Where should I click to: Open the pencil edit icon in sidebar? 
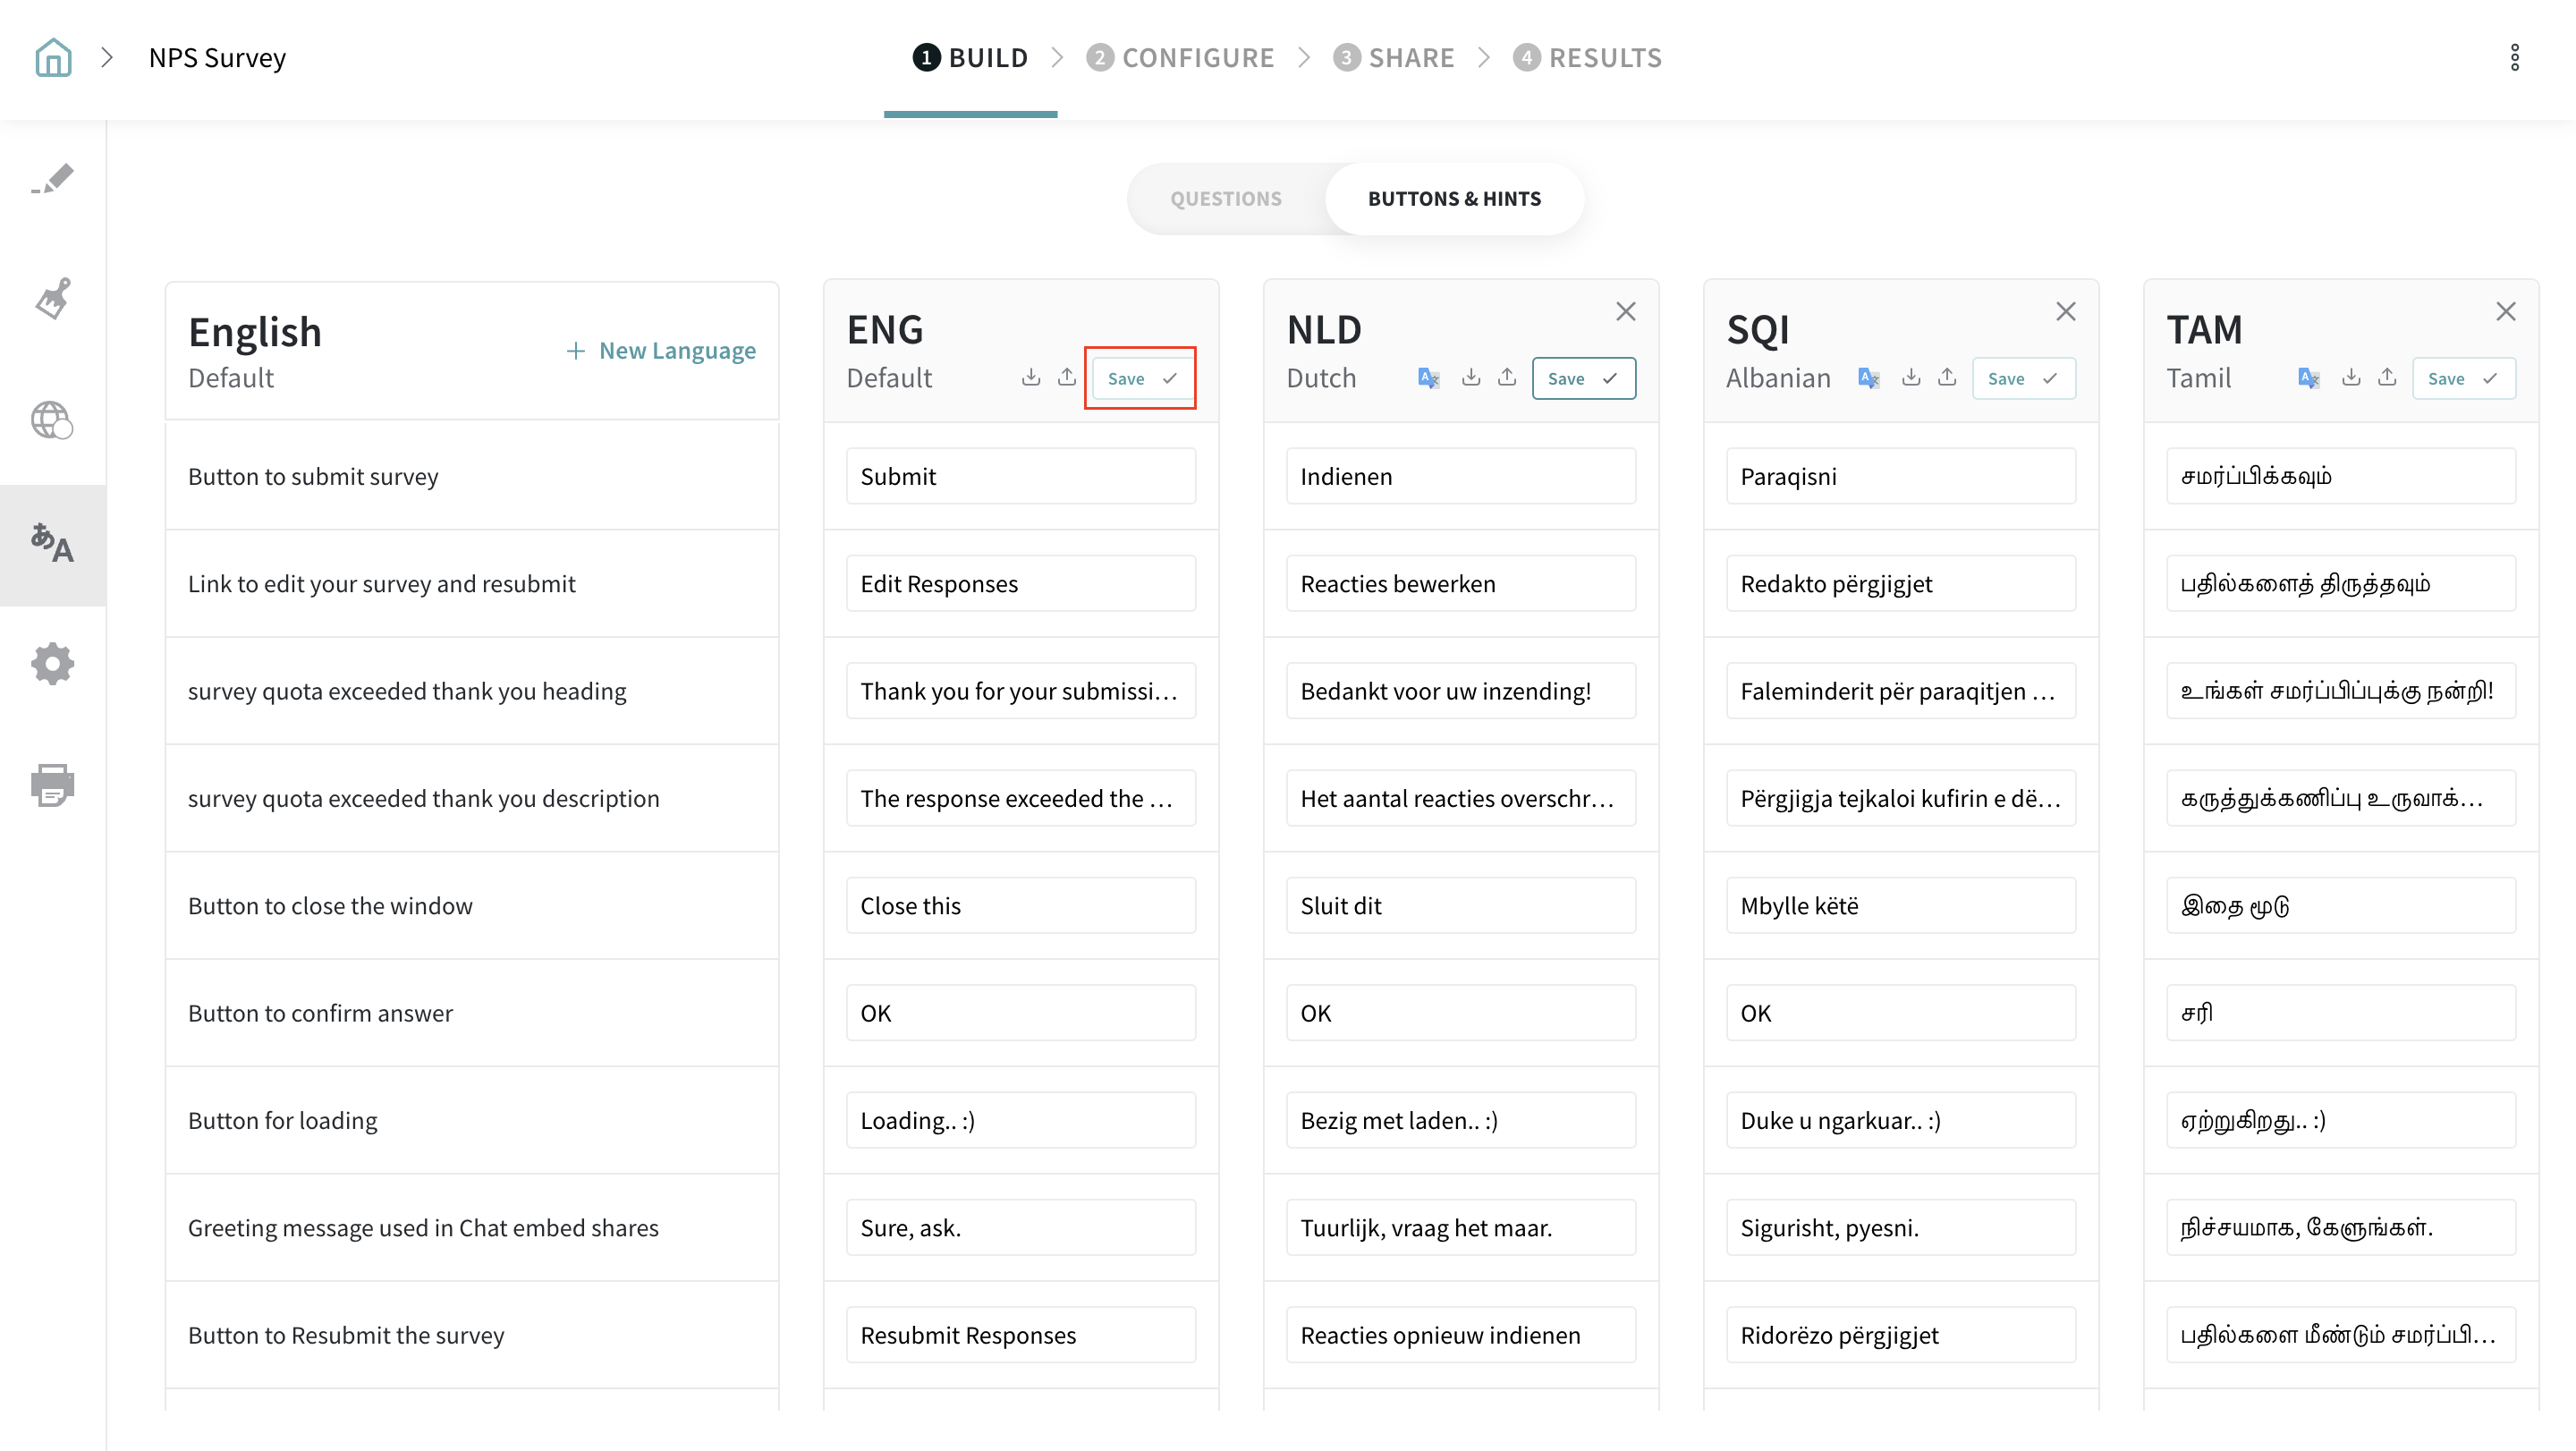pyautogui.click(x=53, y=179)
